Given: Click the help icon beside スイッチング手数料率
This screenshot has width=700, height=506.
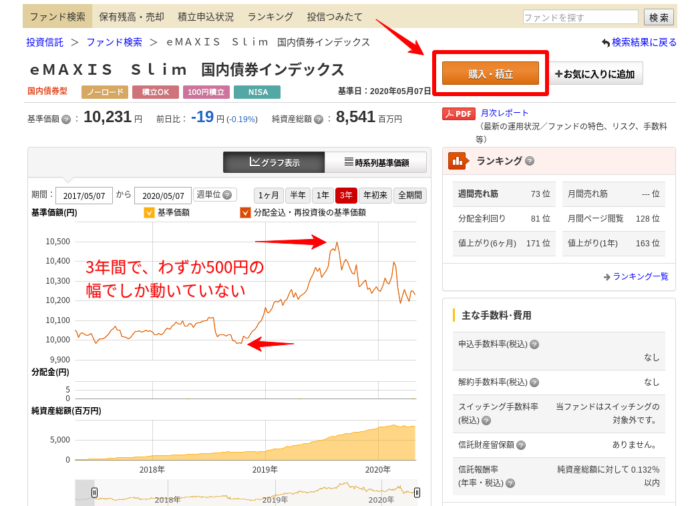Looking at the screenshot, I should (x=487, y=420).
